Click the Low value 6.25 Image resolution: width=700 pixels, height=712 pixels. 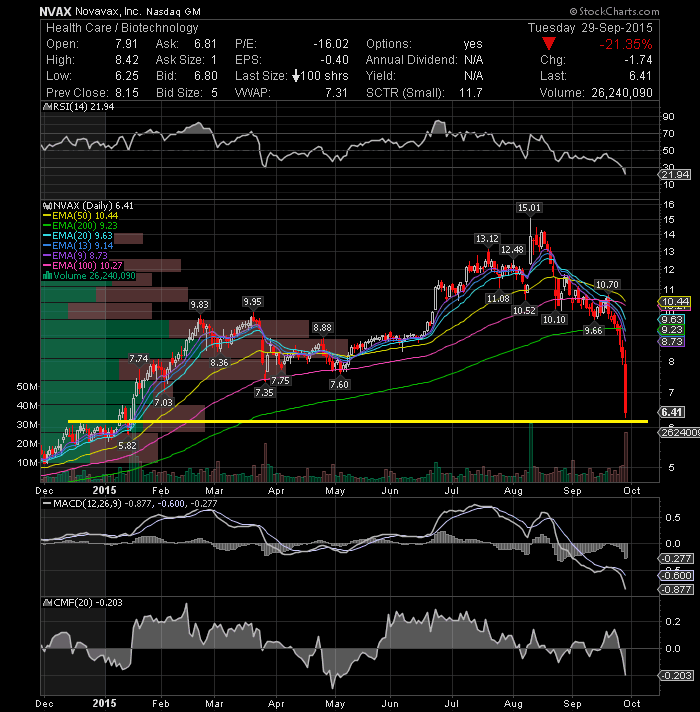coord(127,76)
